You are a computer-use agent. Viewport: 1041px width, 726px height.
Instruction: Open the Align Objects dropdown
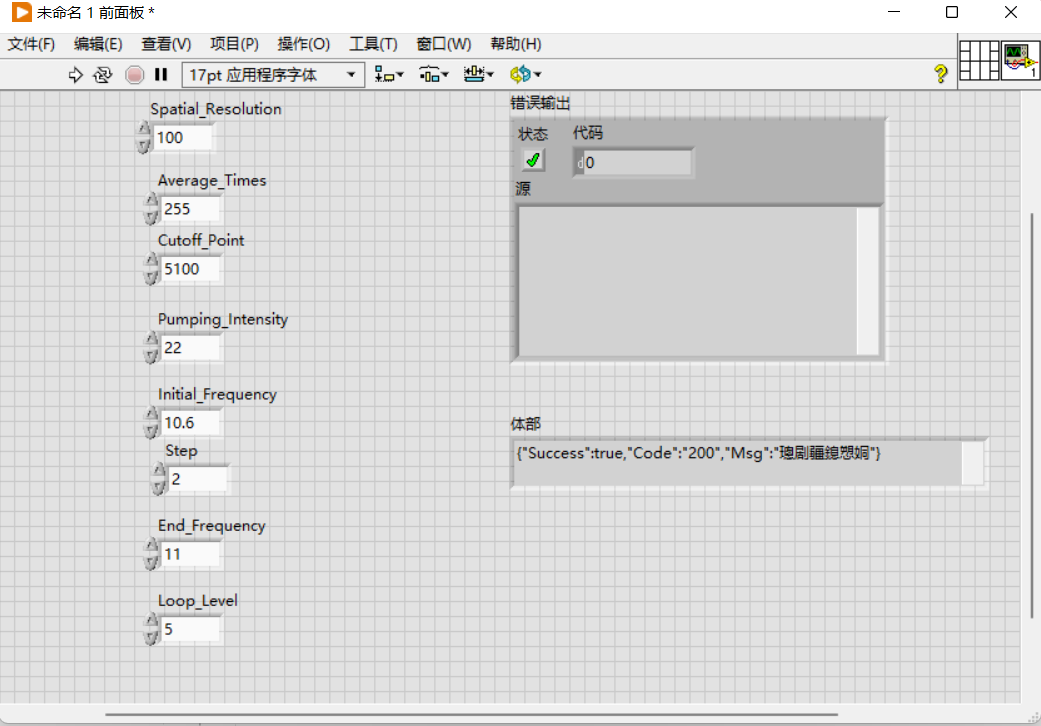pyautogui.click(x=388, y=74)
